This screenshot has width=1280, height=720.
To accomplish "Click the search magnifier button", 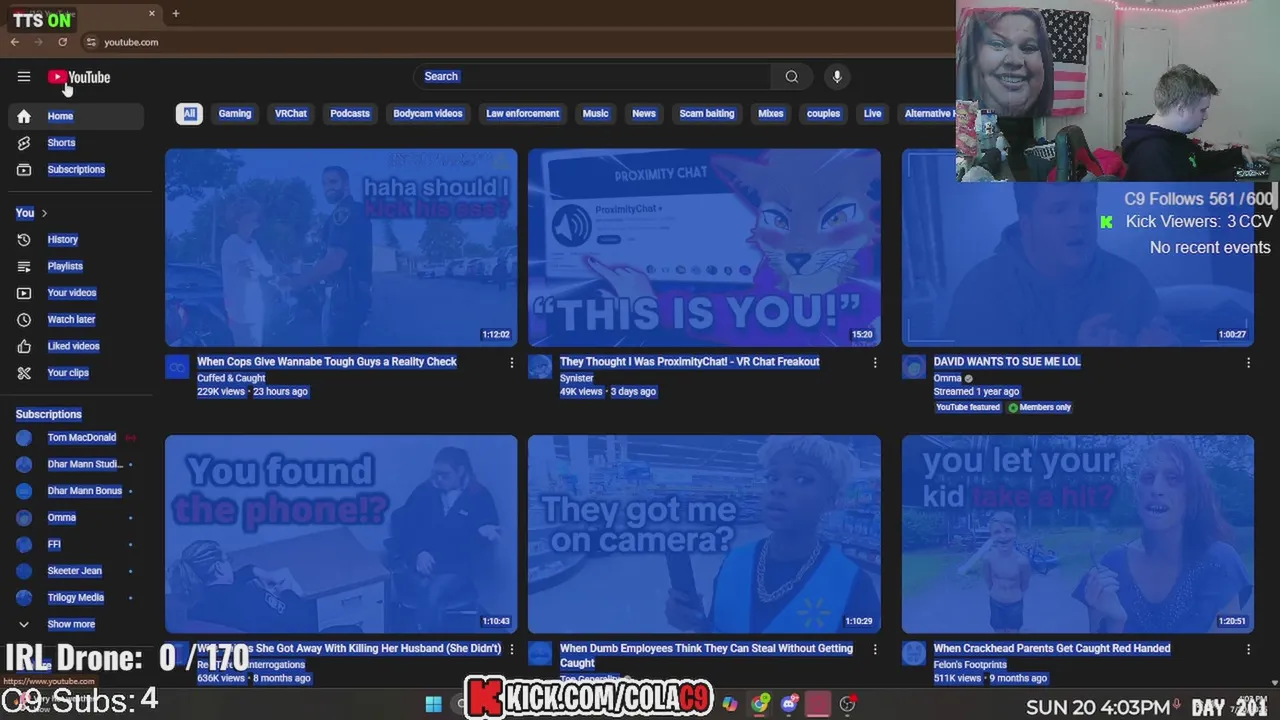I will click(791, 76).
